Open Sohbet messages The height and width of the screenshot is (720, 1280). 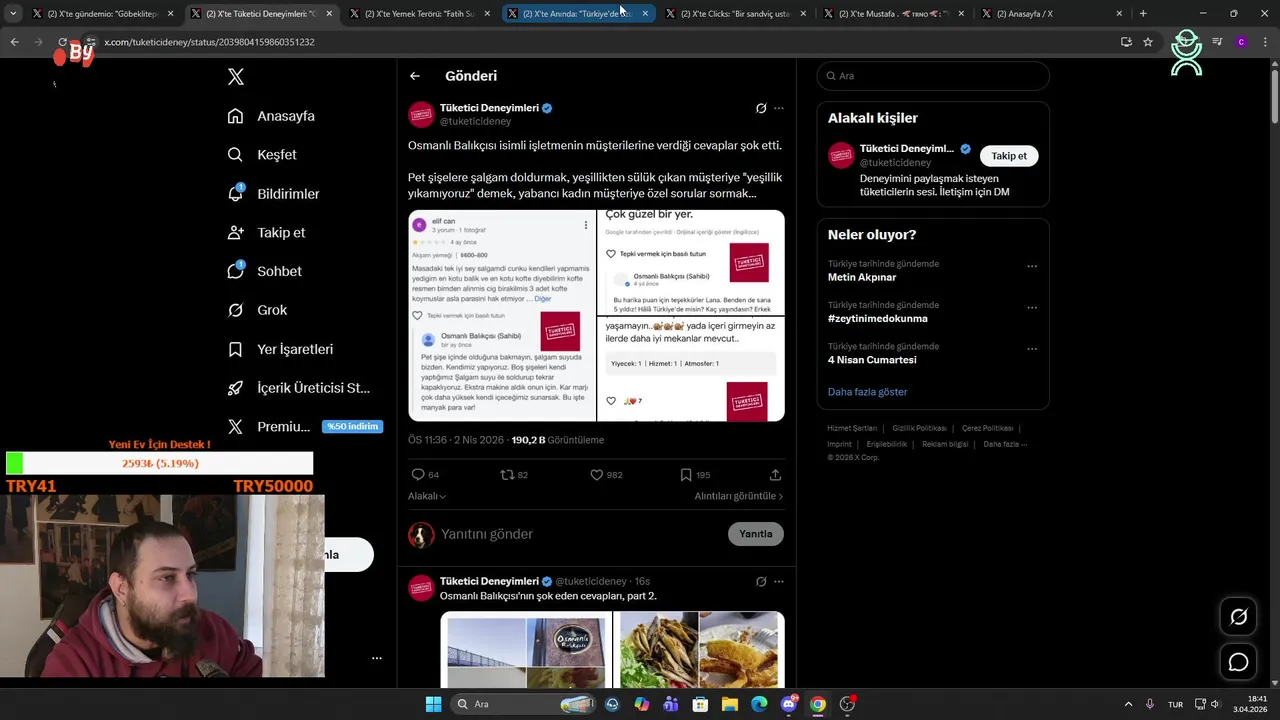click(264, 271)
